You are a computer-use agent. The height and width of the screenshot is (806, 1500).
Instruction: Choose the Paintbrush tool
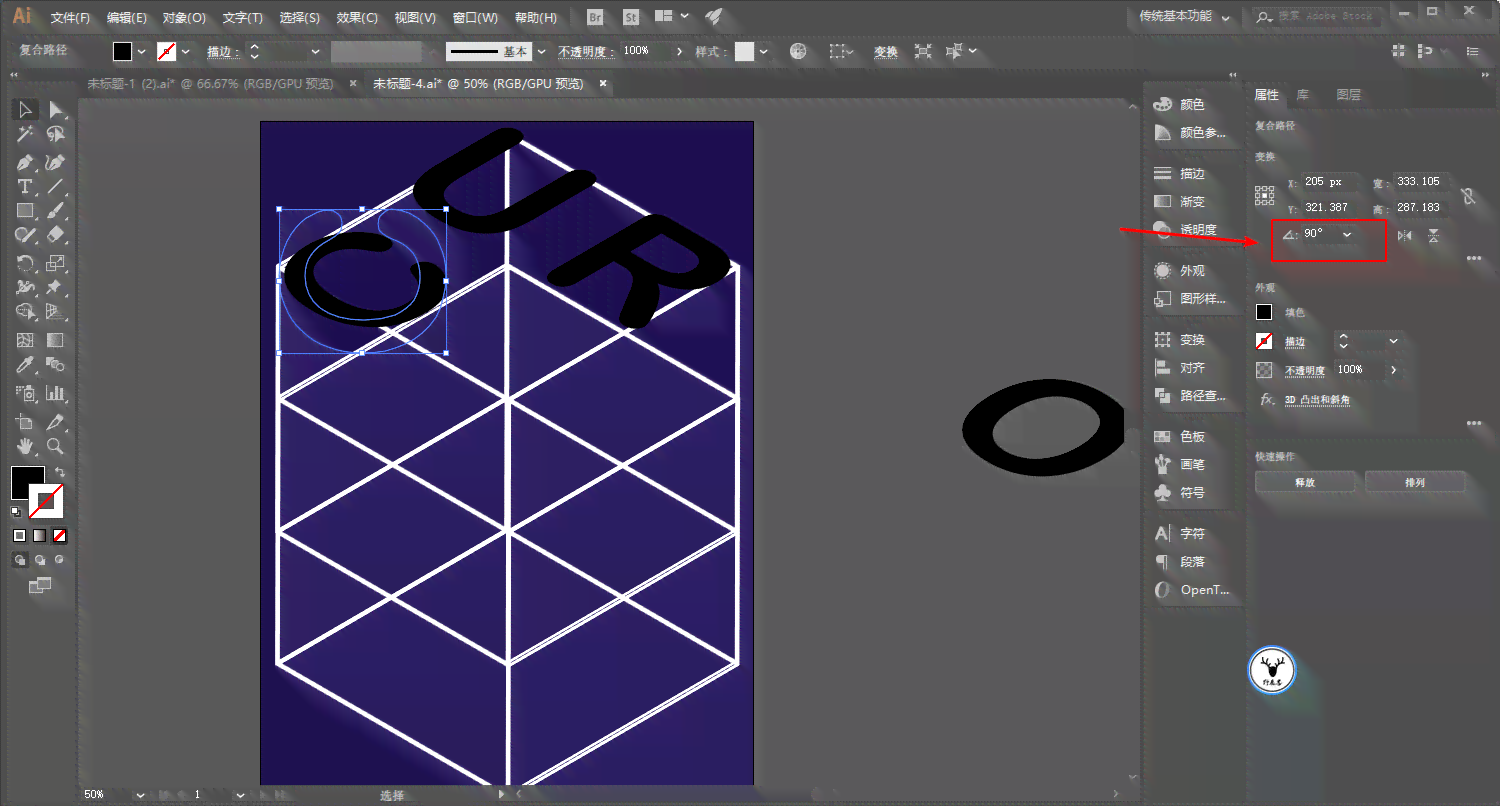pos(56,211)
